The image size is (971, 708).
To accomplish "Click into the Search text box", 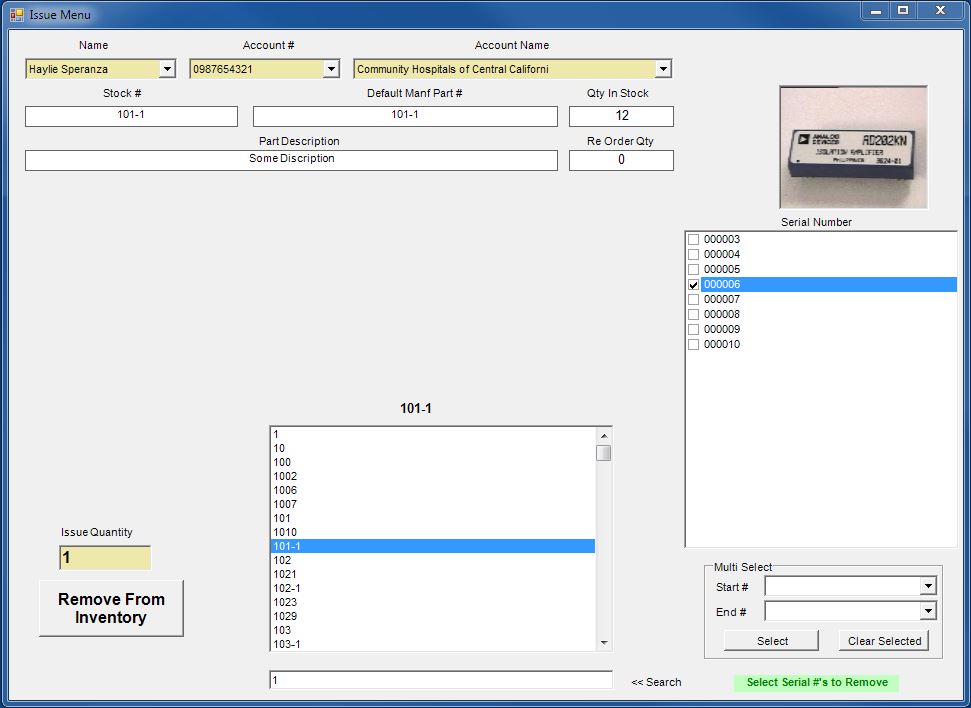I will tap(440, 680).
